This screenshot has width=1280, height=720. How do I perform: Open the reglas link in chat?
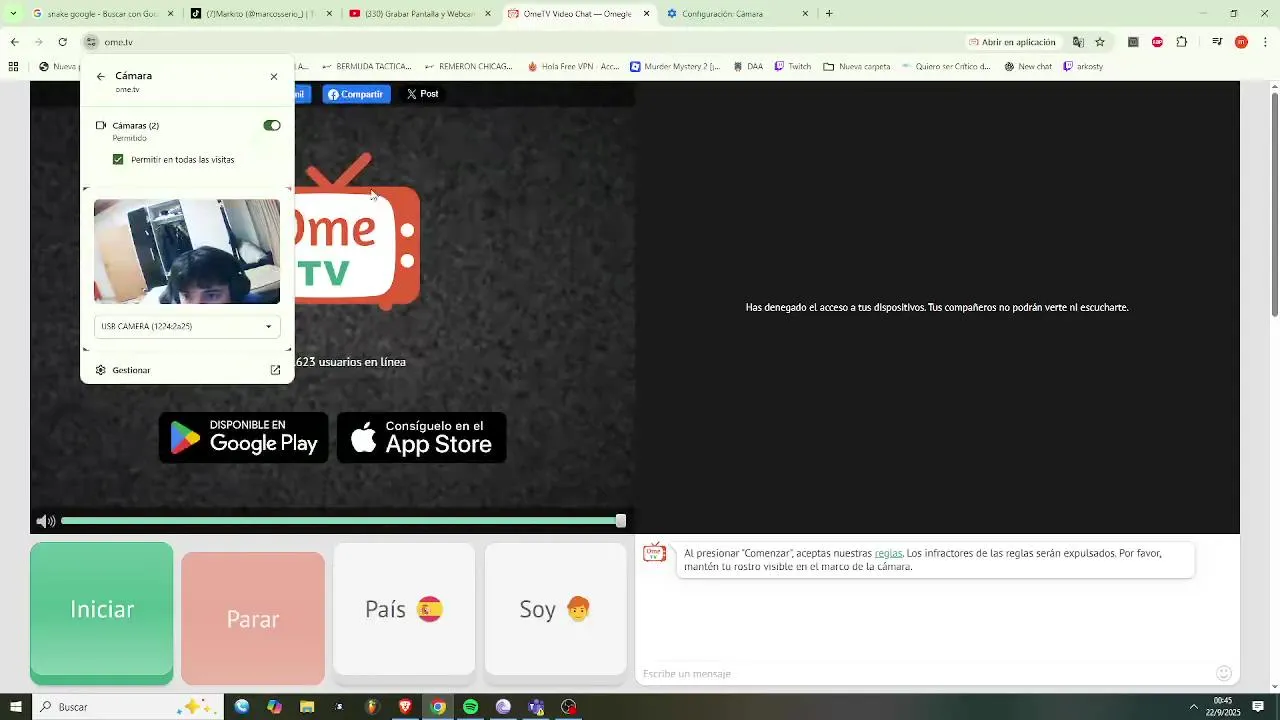click(x=888, y=553)
